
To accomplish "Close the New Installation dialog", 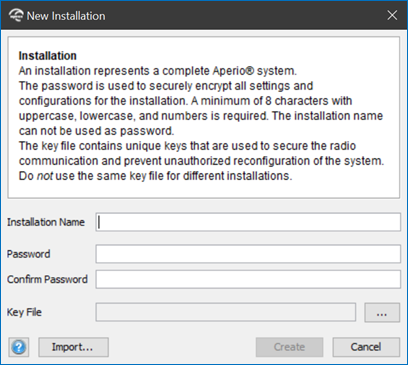I will point(392,15).
